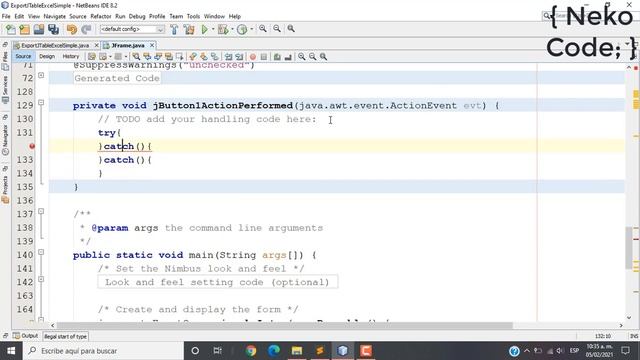Click the Open Project toolbar icon
Screen dimensions: 640x360
(39, 29)
